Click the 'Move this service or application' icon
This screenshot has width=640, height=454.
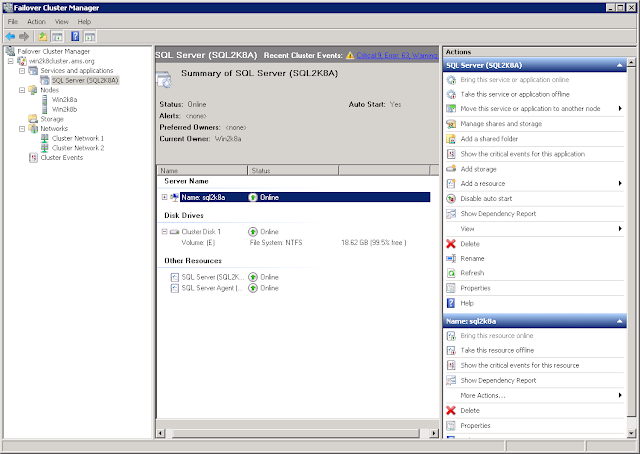pos(451,109)
